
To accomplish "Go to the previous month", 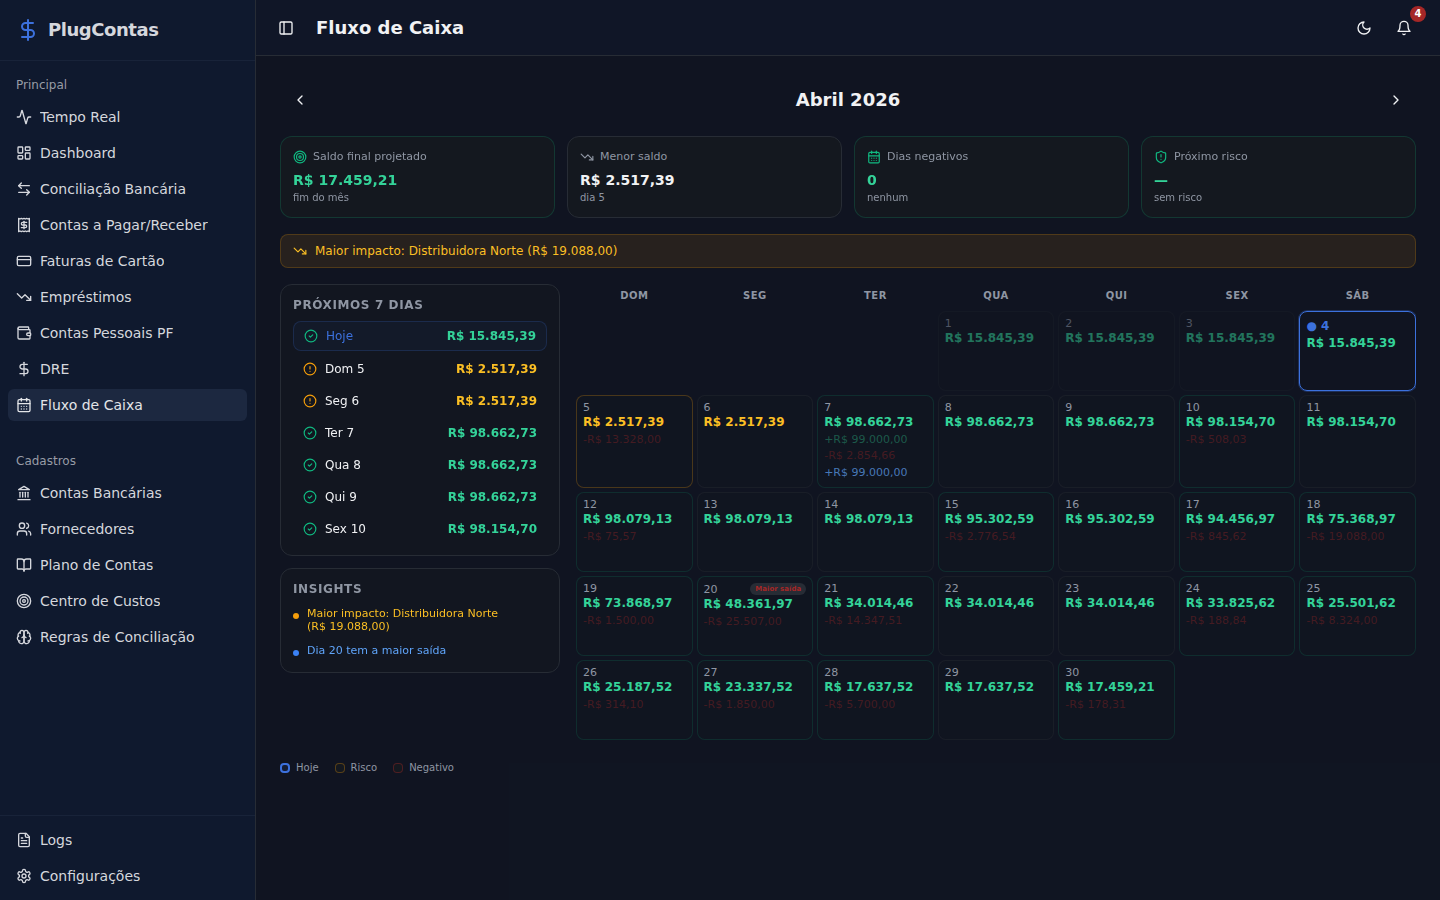I will [300, 100].
